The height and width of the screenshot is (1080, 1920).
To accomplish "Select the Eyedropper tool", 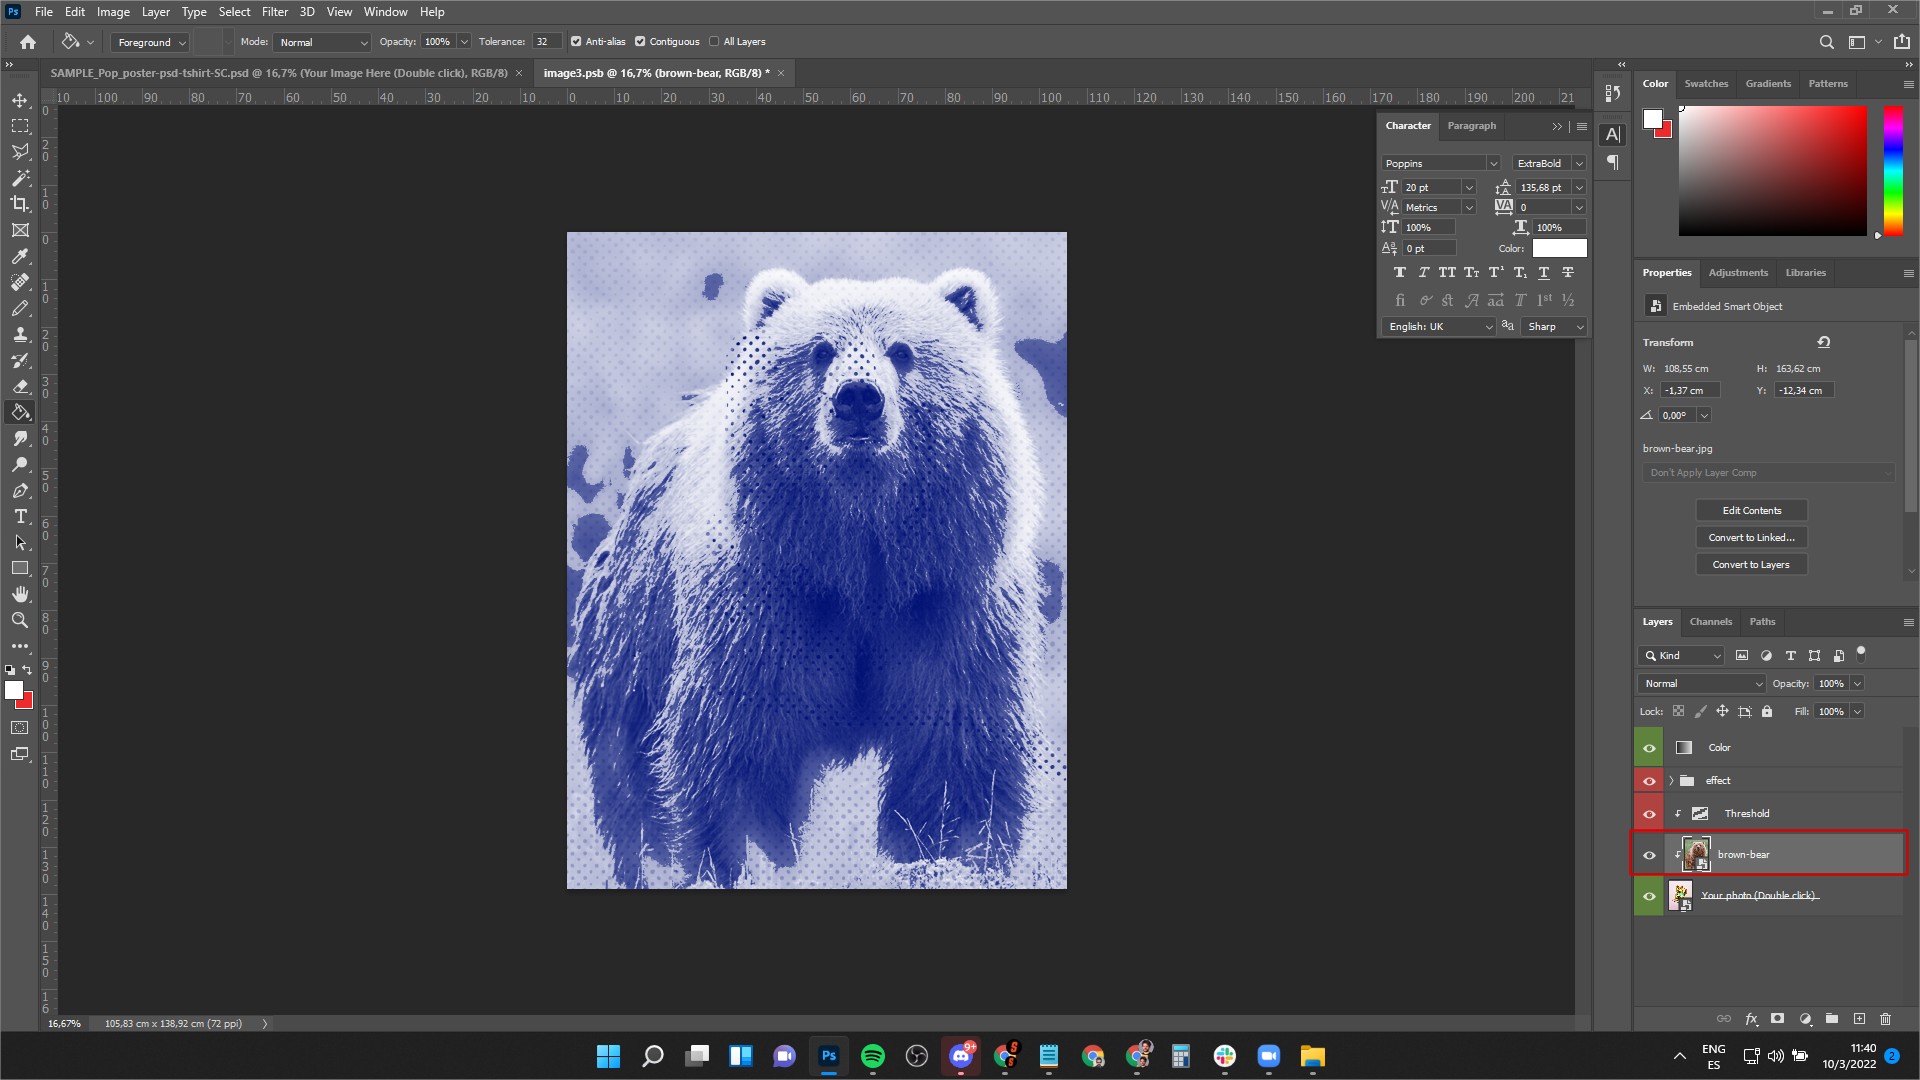I will click(18, 256).
